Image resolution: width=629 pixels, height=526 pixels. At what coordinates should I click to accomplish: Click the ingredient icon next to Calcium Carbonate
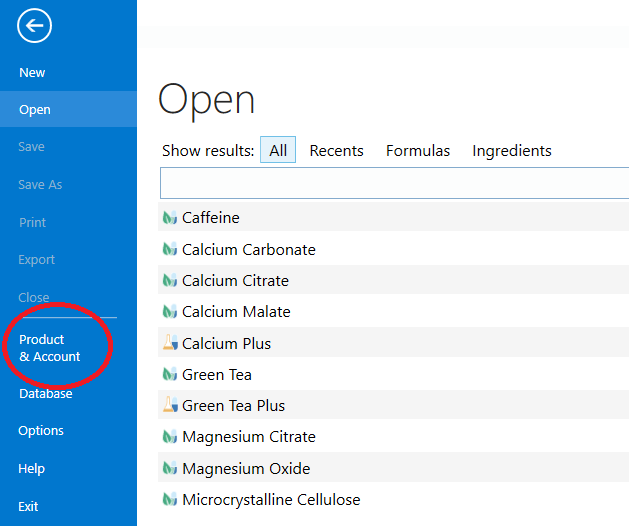tap(169, 250)
